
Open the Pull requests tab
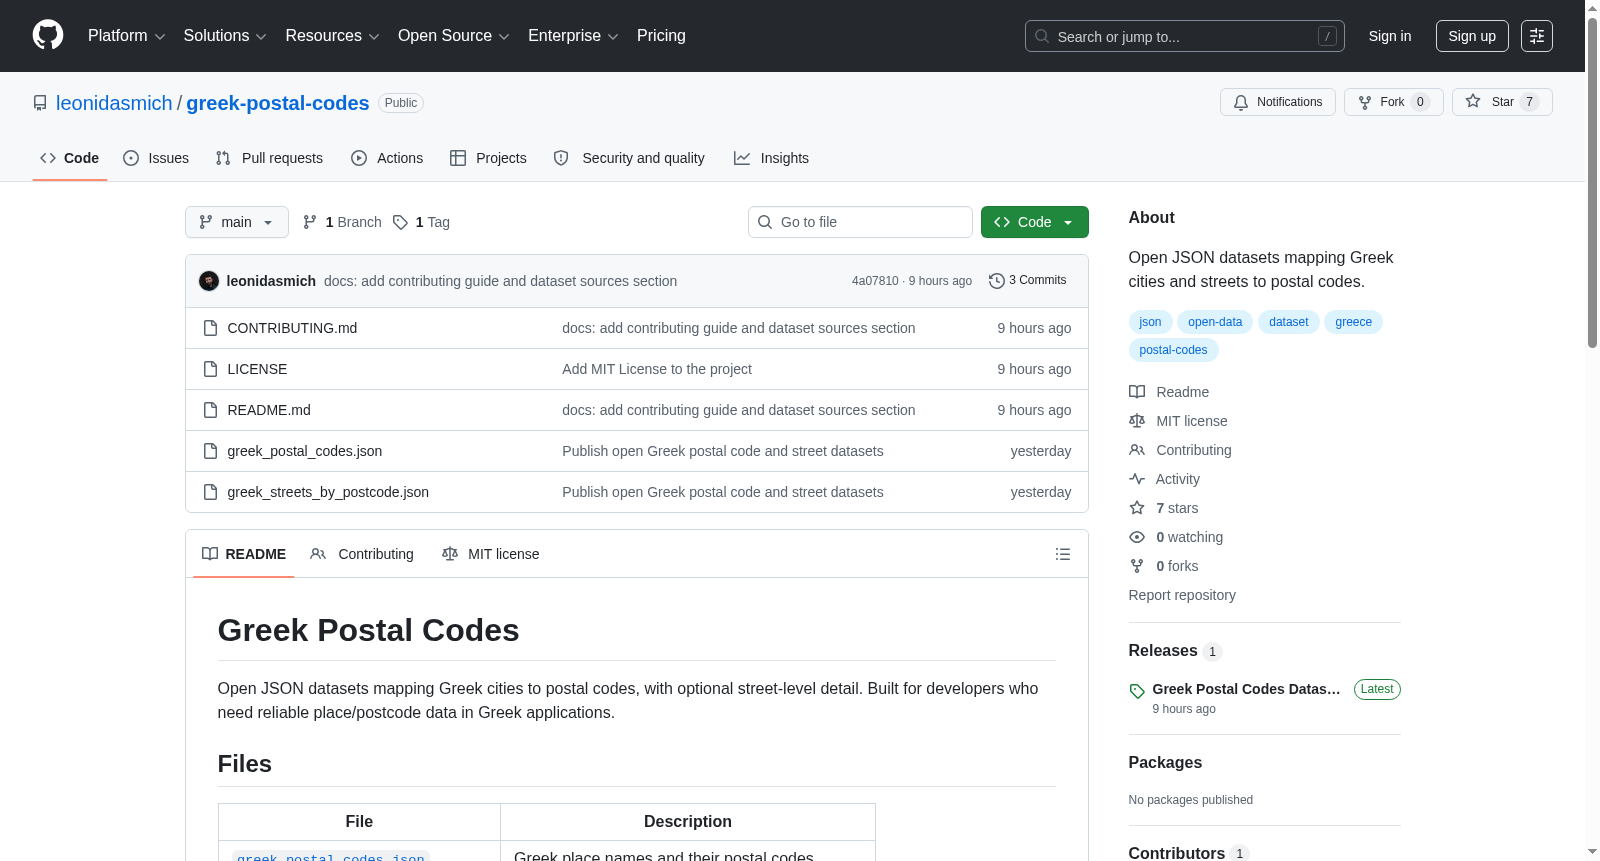[269, 158]
